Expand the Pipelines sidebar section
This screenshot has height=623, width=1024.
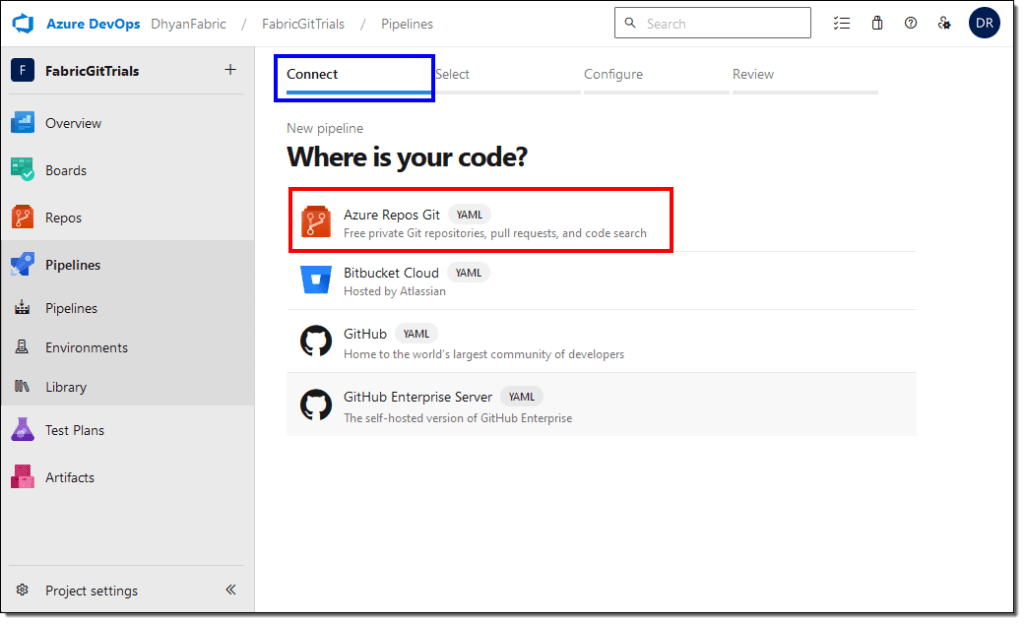[x=72, y=265]
